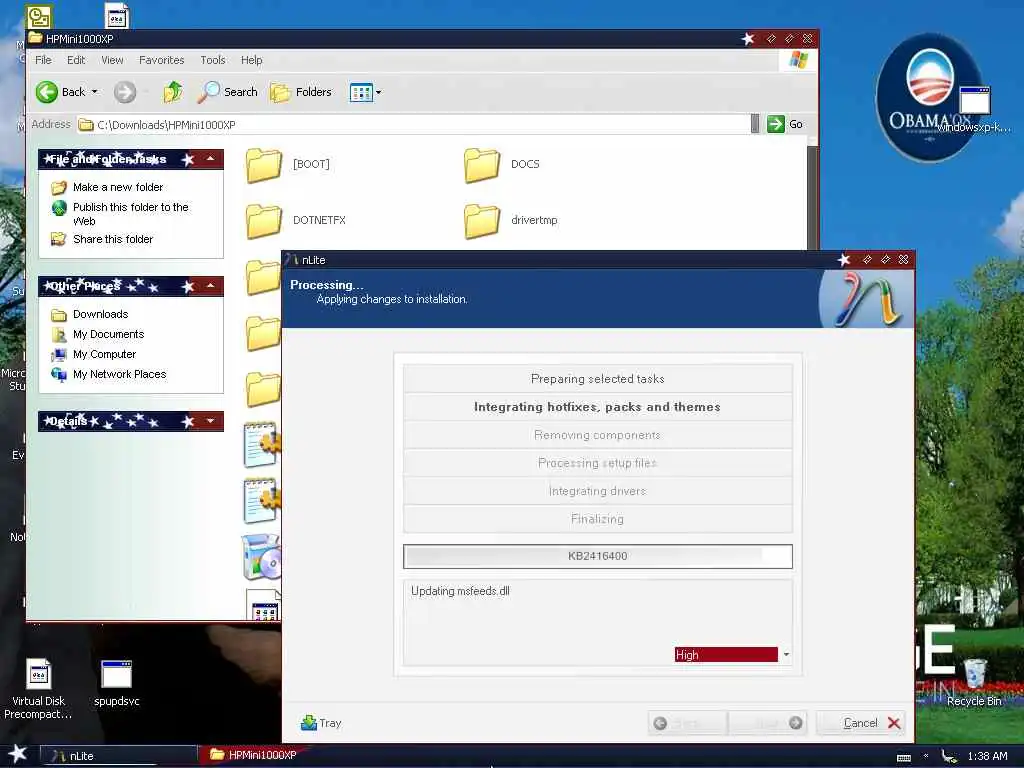Click the network tray icon near clock
Viewport: 1024px width, 768px height.
(x=948, y=756)
